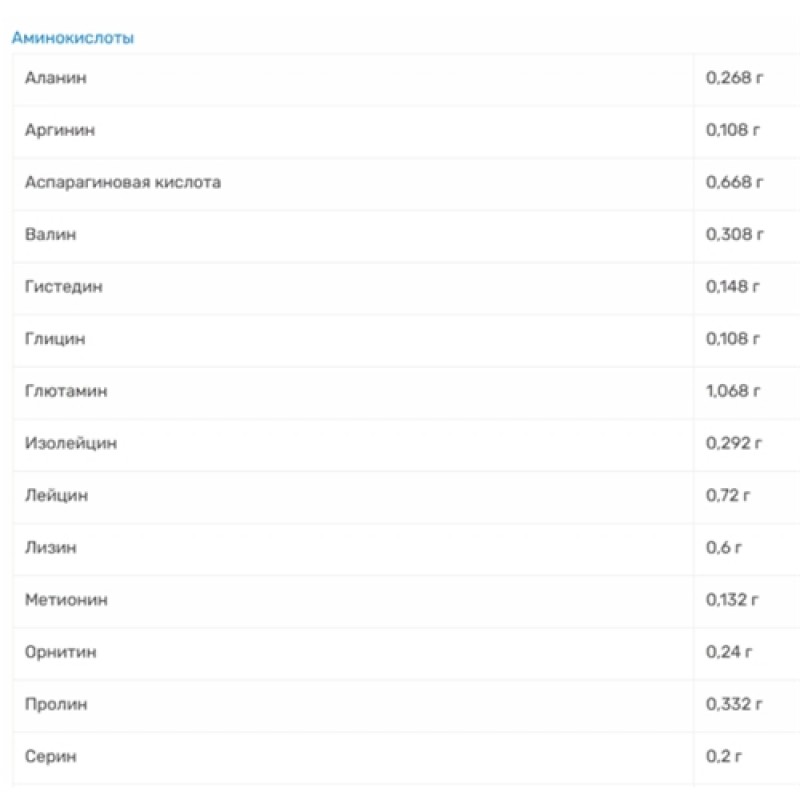Click the Аминокислоты section heading link
This screenshot has width=800, height=800.
(x=72, y=38)
